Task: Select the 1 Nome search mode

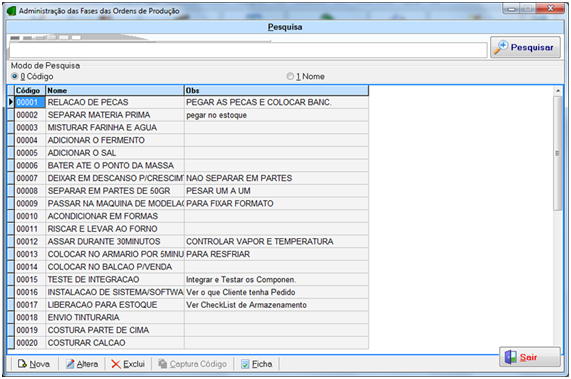Action: 305,76
